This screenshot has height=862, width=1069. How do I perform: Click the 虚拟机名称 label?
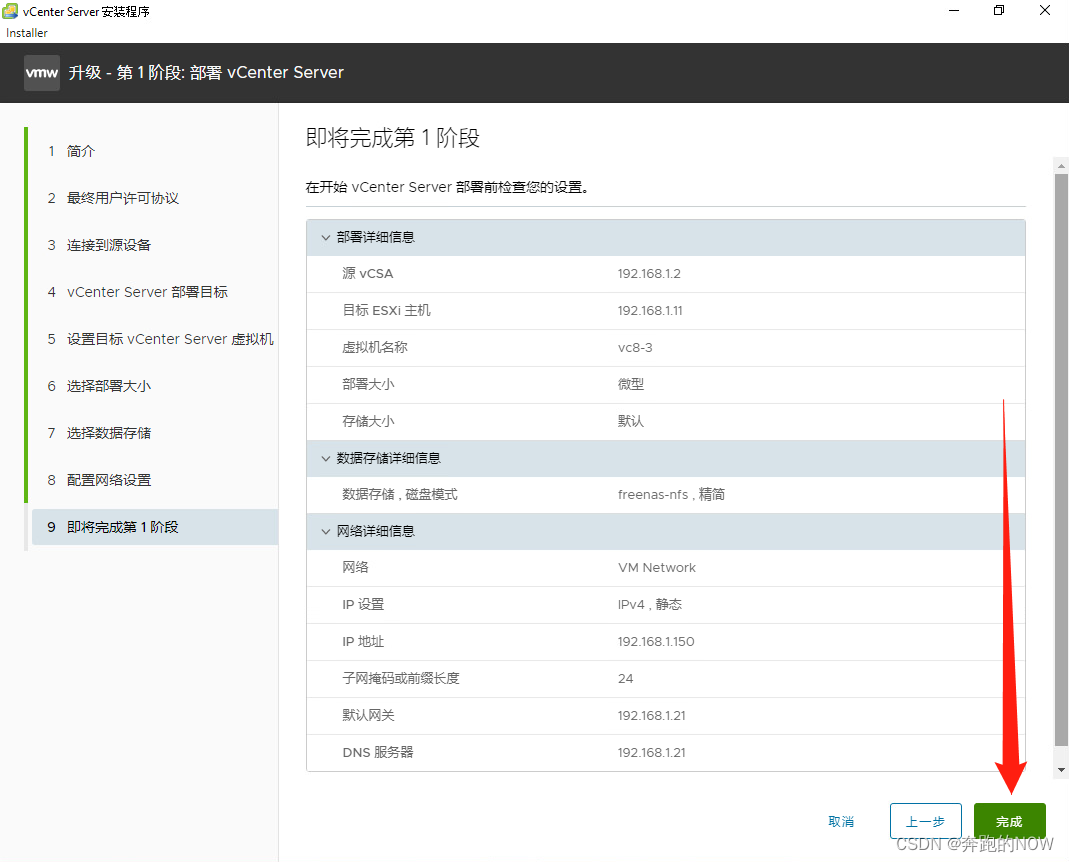click(x=374, y=347)
